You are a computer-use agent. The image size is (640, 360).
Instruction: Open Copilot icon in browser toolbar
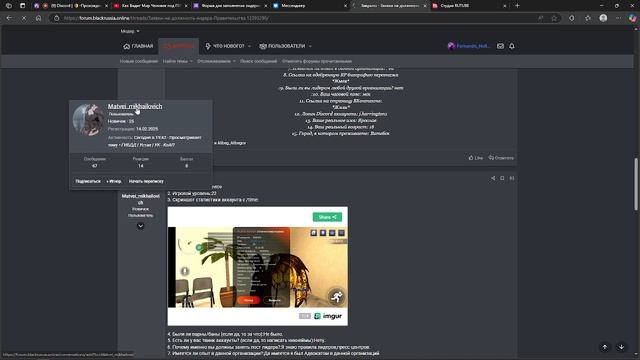click(633, 18)
